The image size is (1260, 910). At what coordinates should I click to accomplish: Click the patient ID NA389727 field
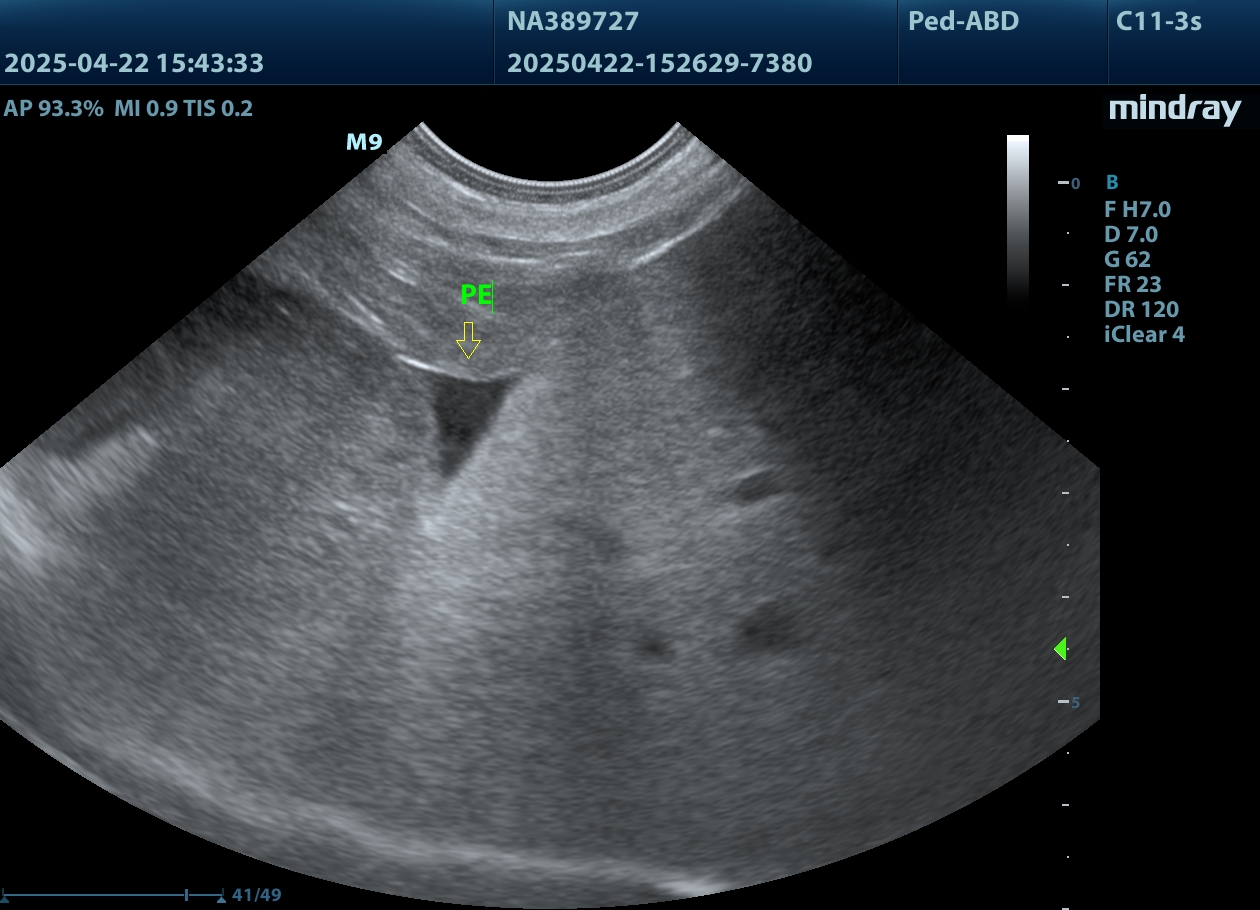pos(573,21)
